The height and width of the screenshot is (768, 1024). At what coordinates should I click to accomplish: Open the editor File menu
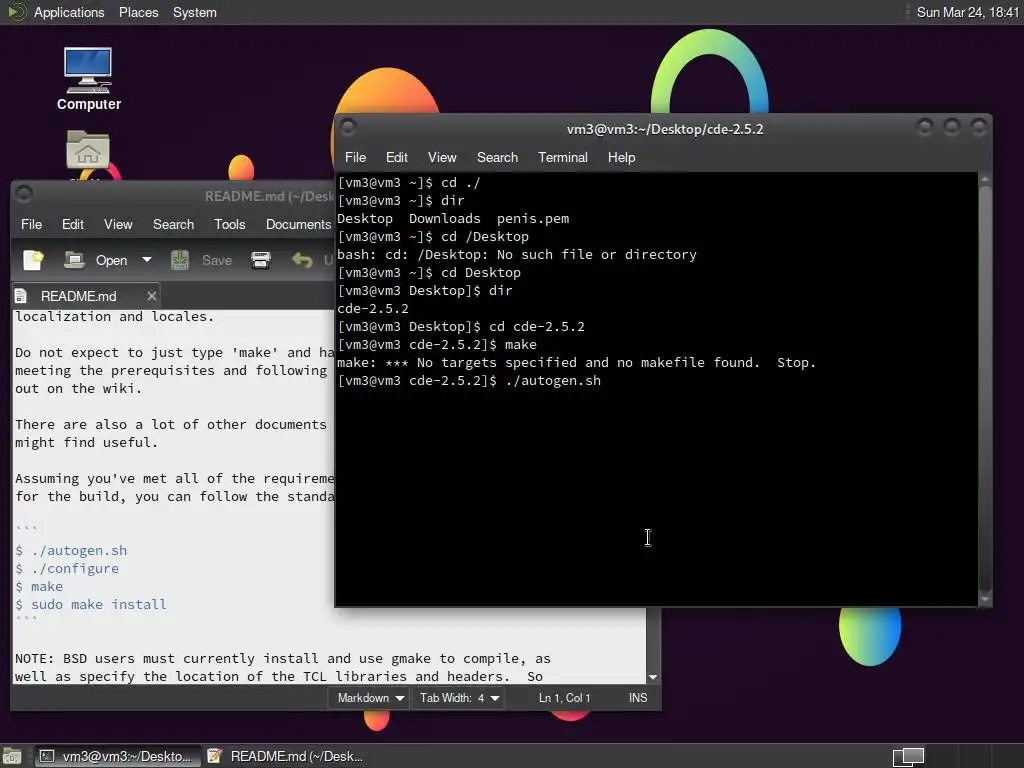(31, 225)
